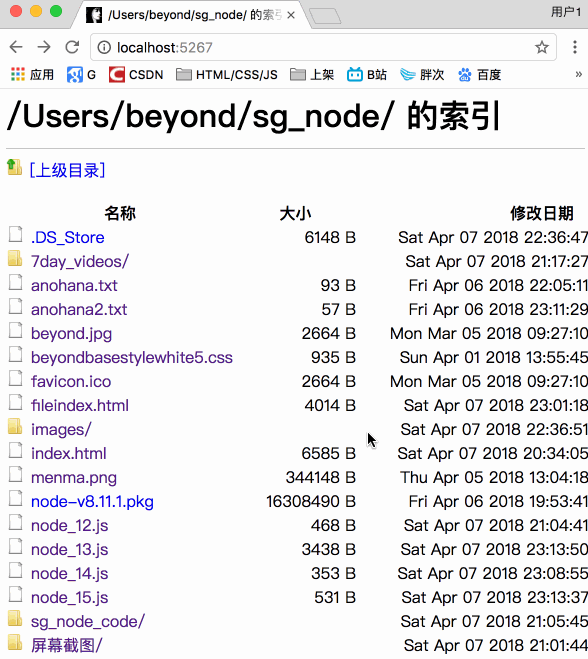Bookmark page with the star icon

[x=542, y=47]
